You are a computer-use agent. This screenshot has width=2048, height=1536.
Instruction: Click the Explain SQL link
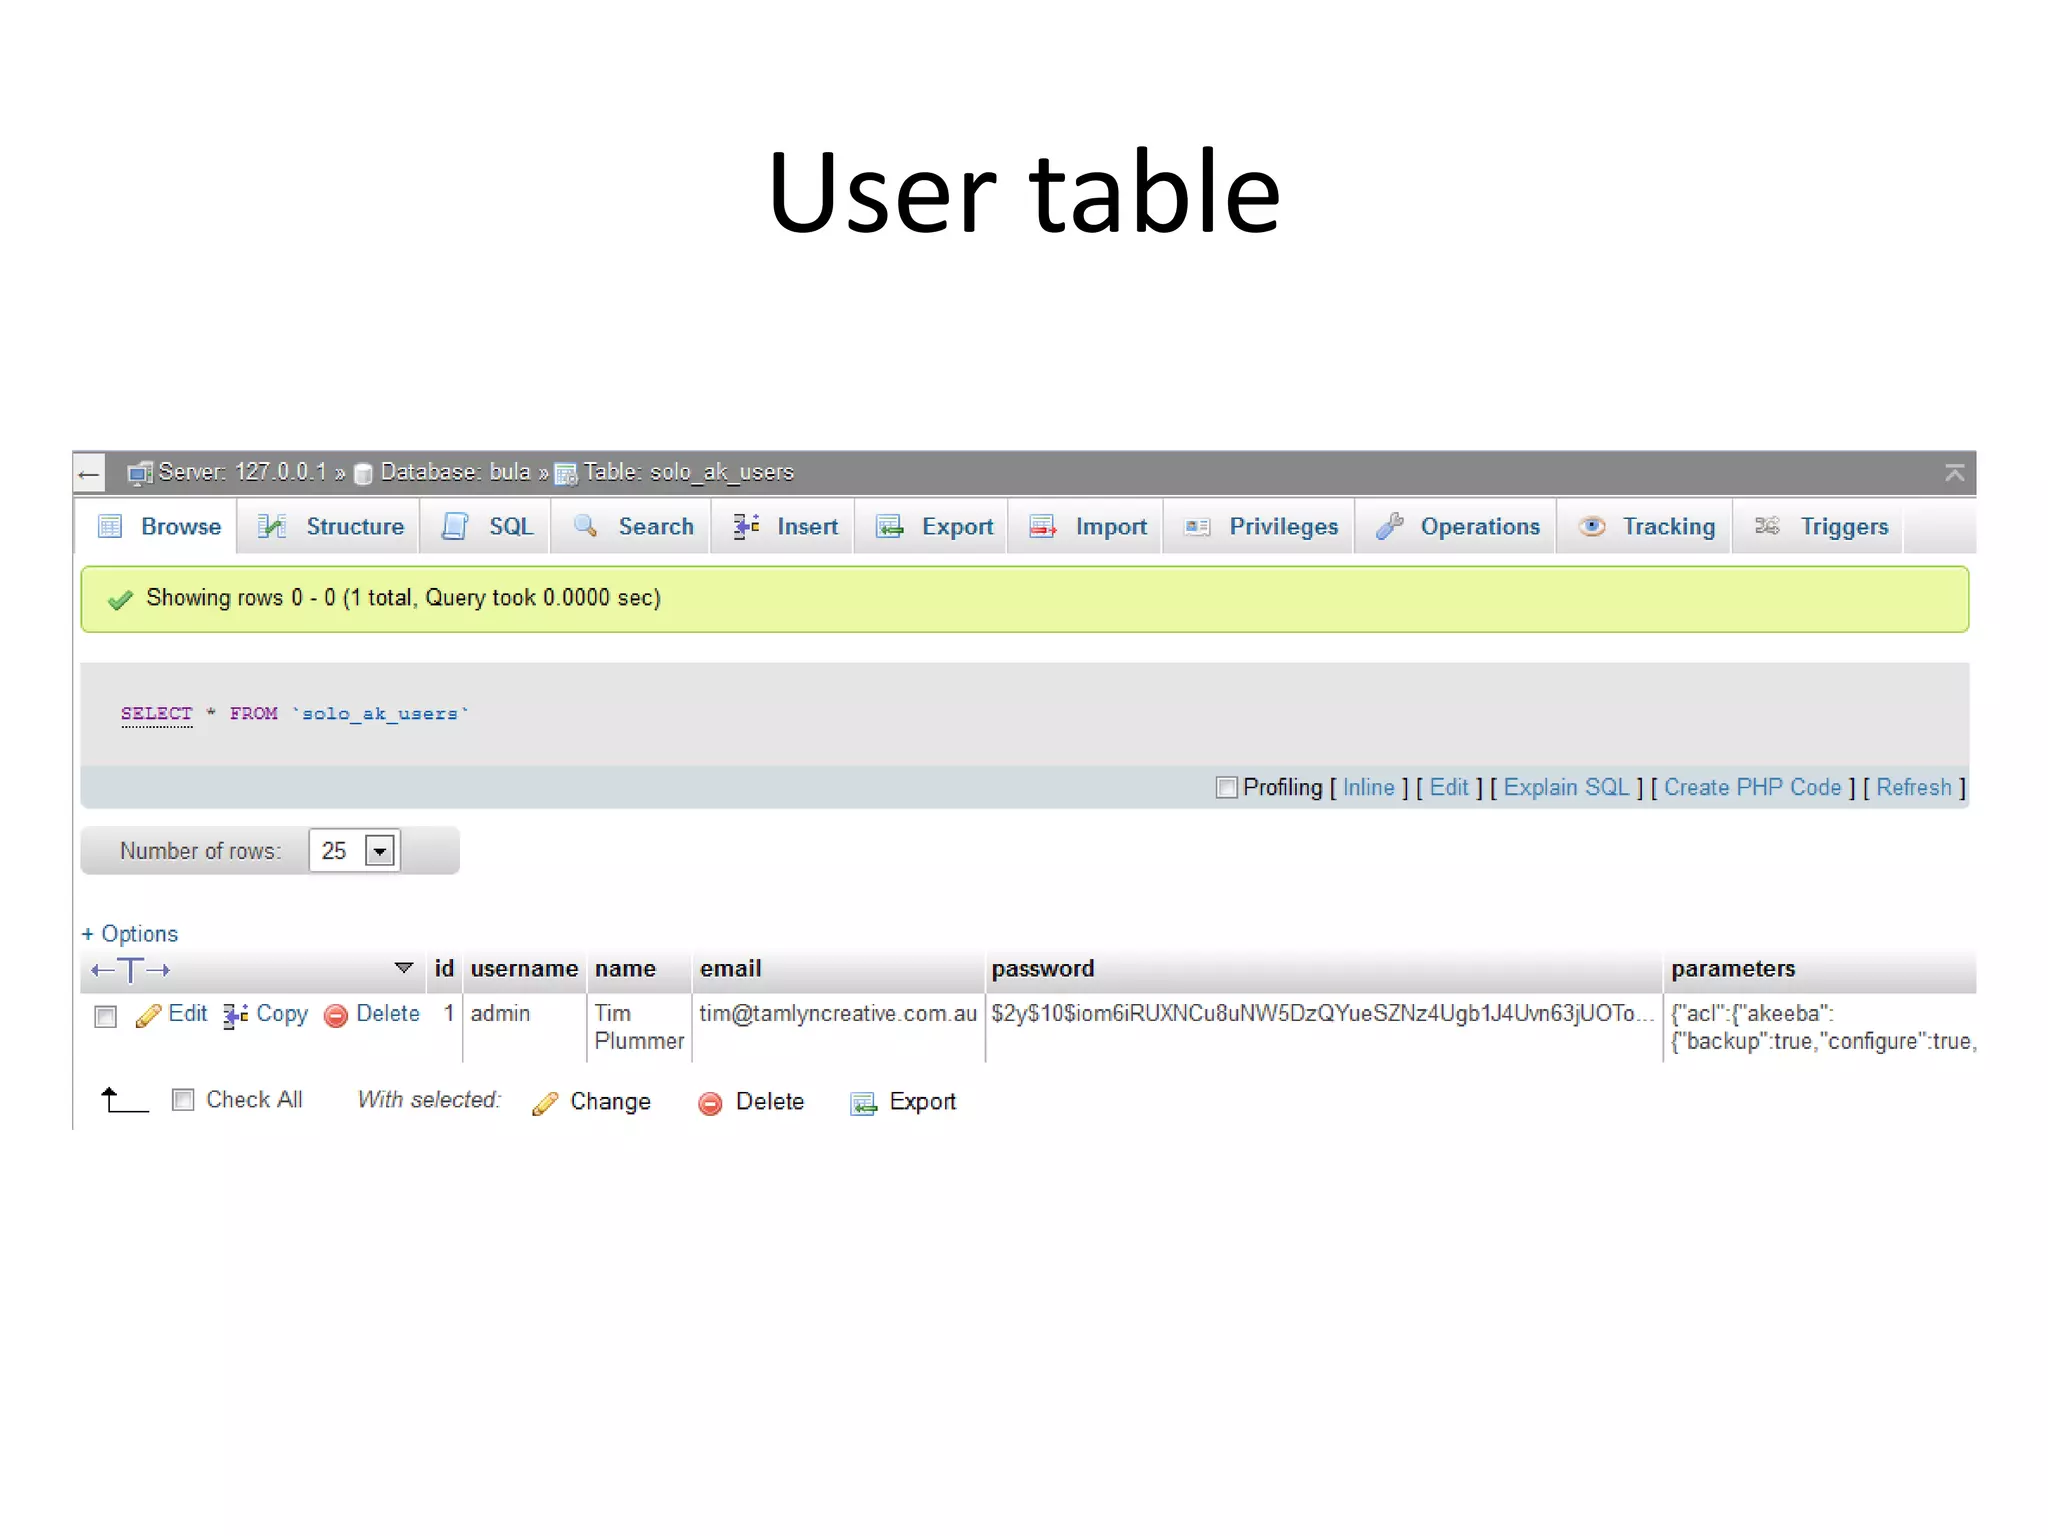(x=1566, y=788)
